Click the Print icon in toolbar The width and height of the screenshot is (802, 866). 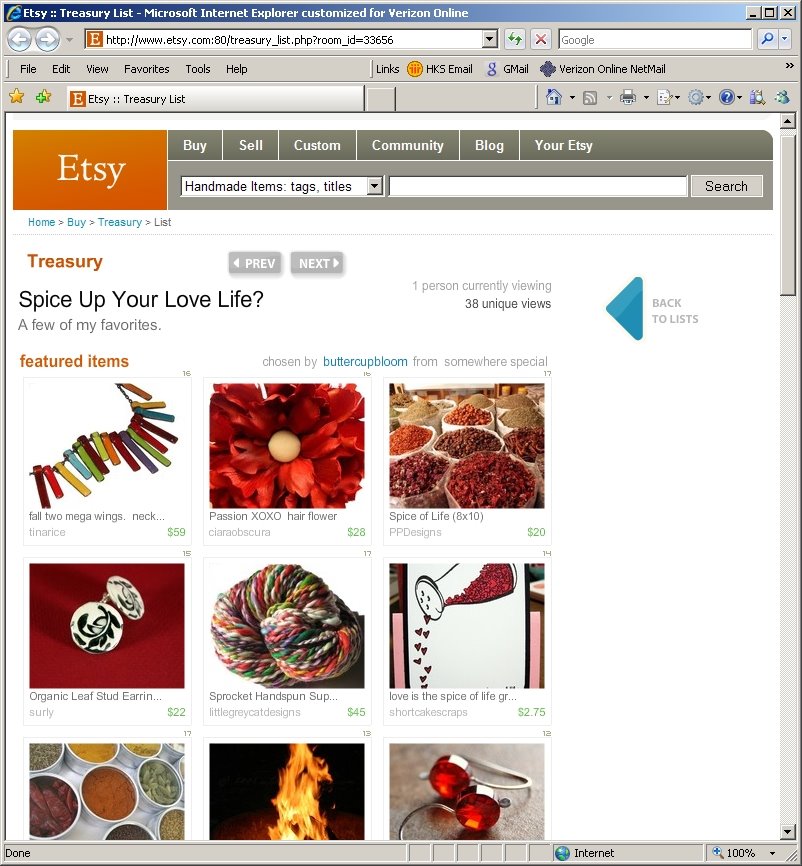point(628,98)
